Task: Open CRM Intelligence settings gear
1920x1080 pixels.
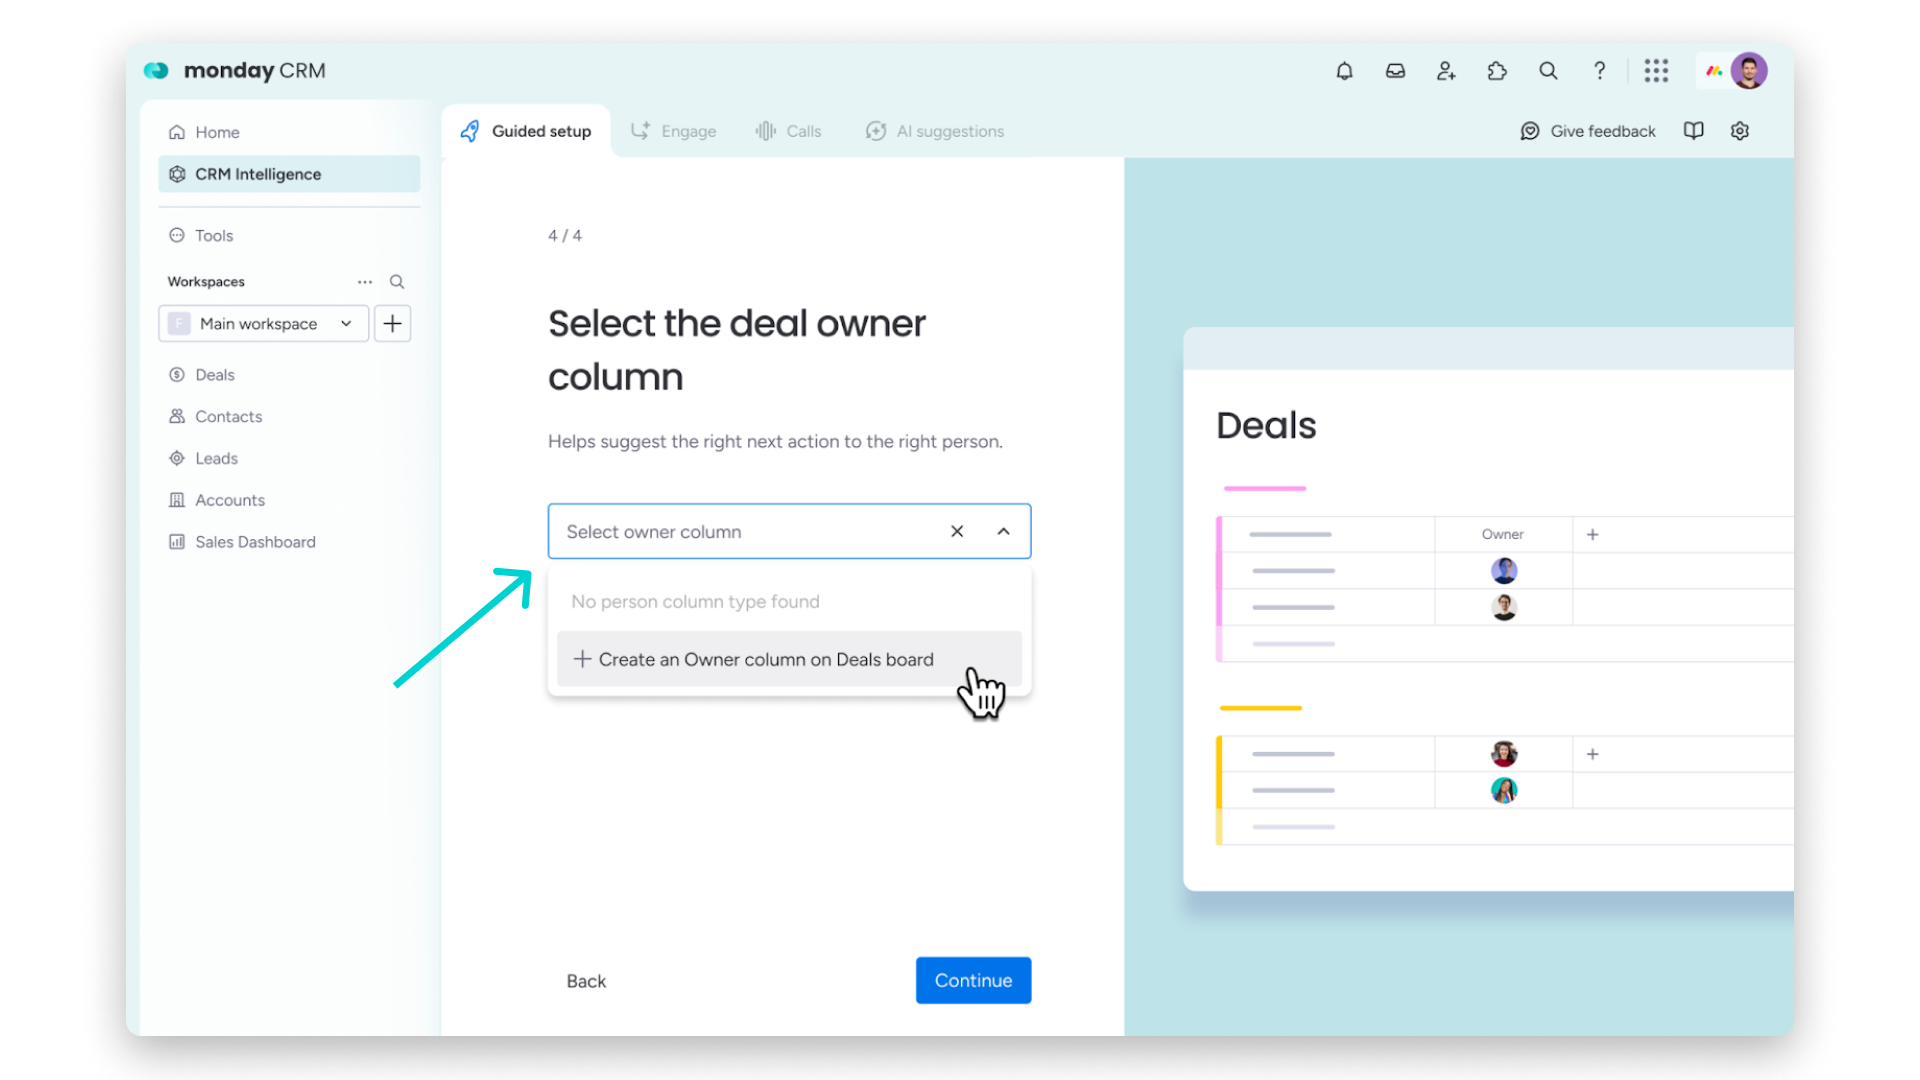Action: point(1740,131)
